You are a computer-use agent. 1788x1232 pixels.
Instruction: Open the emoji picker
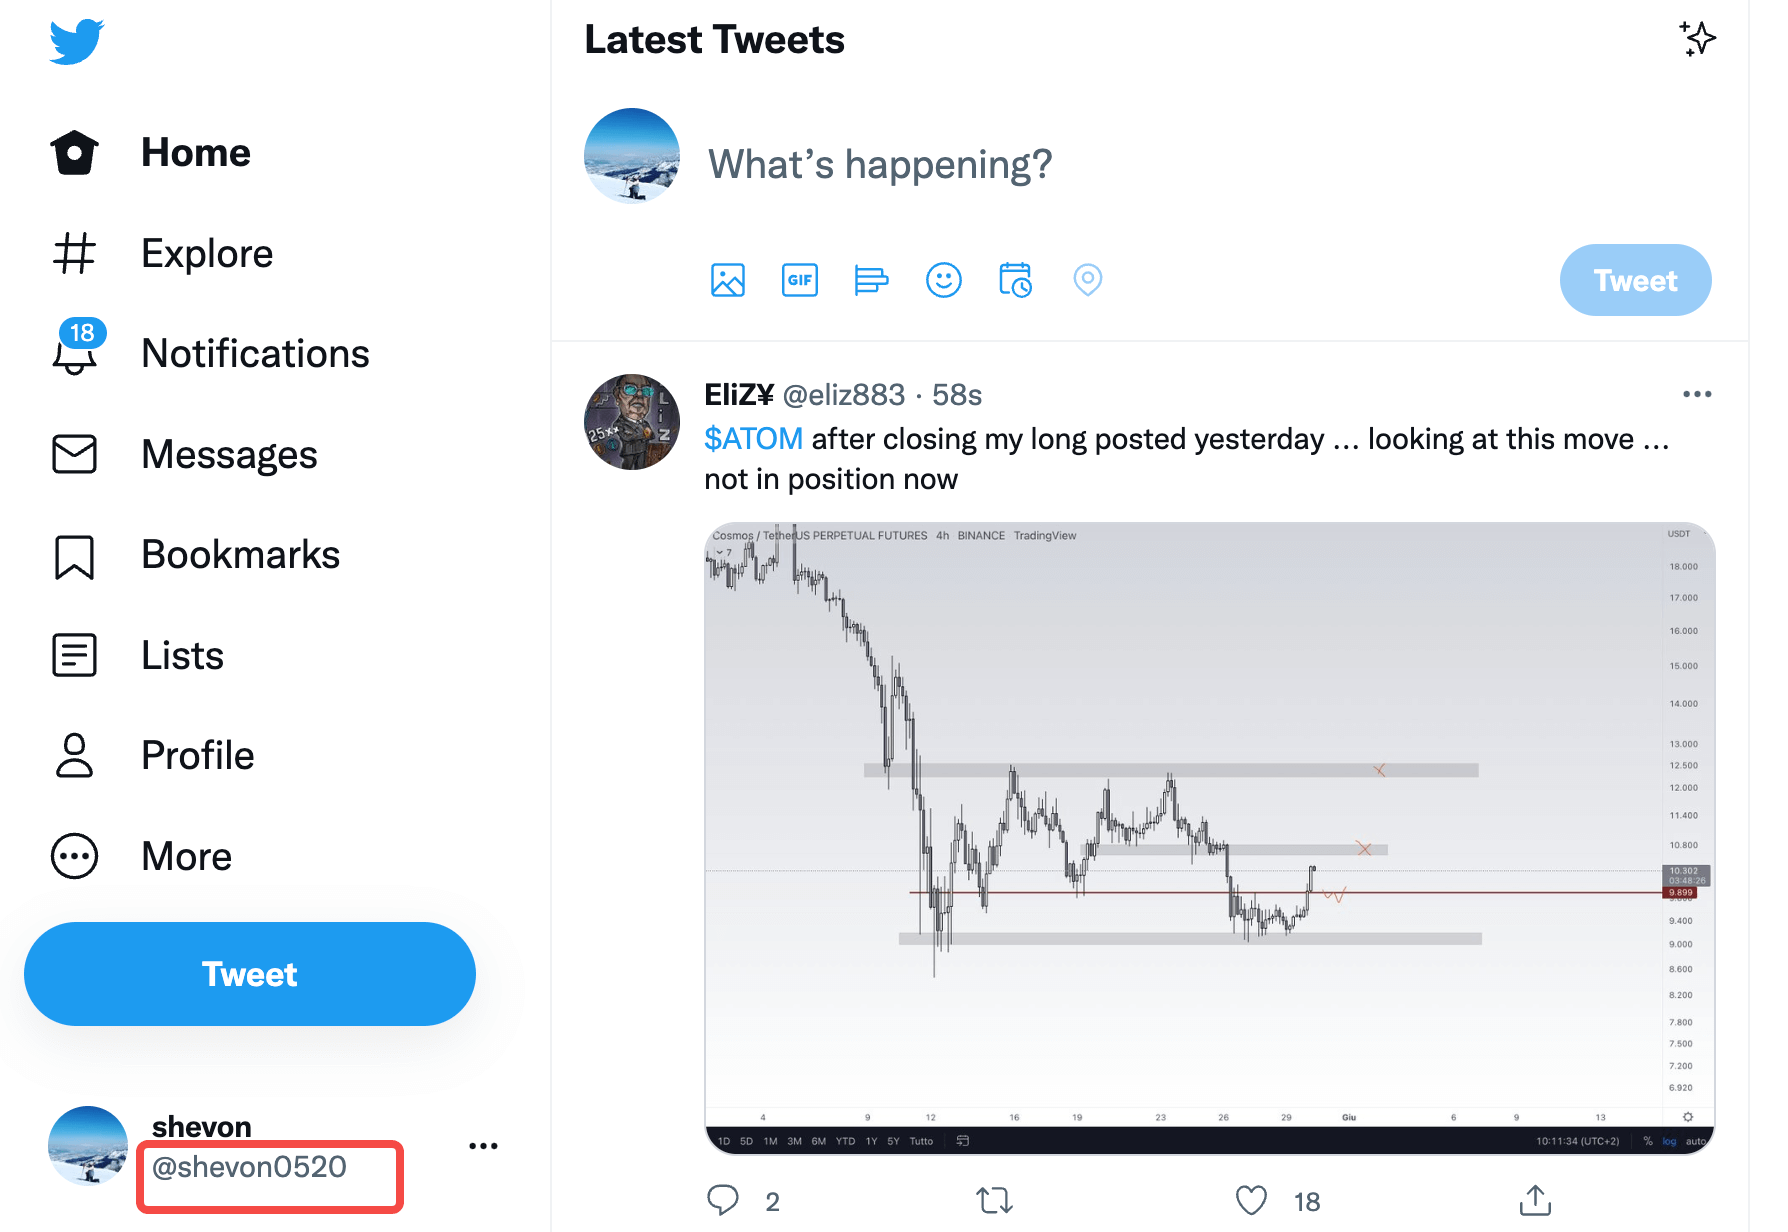(943, 280)
